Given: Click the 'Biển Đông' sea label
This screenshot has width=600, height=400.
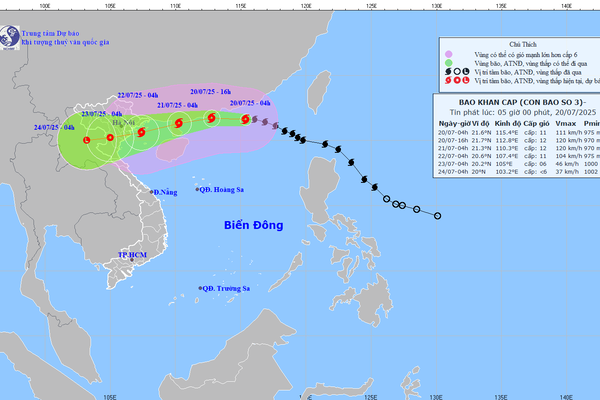Looking at the screenshot, I should [253, 225].
